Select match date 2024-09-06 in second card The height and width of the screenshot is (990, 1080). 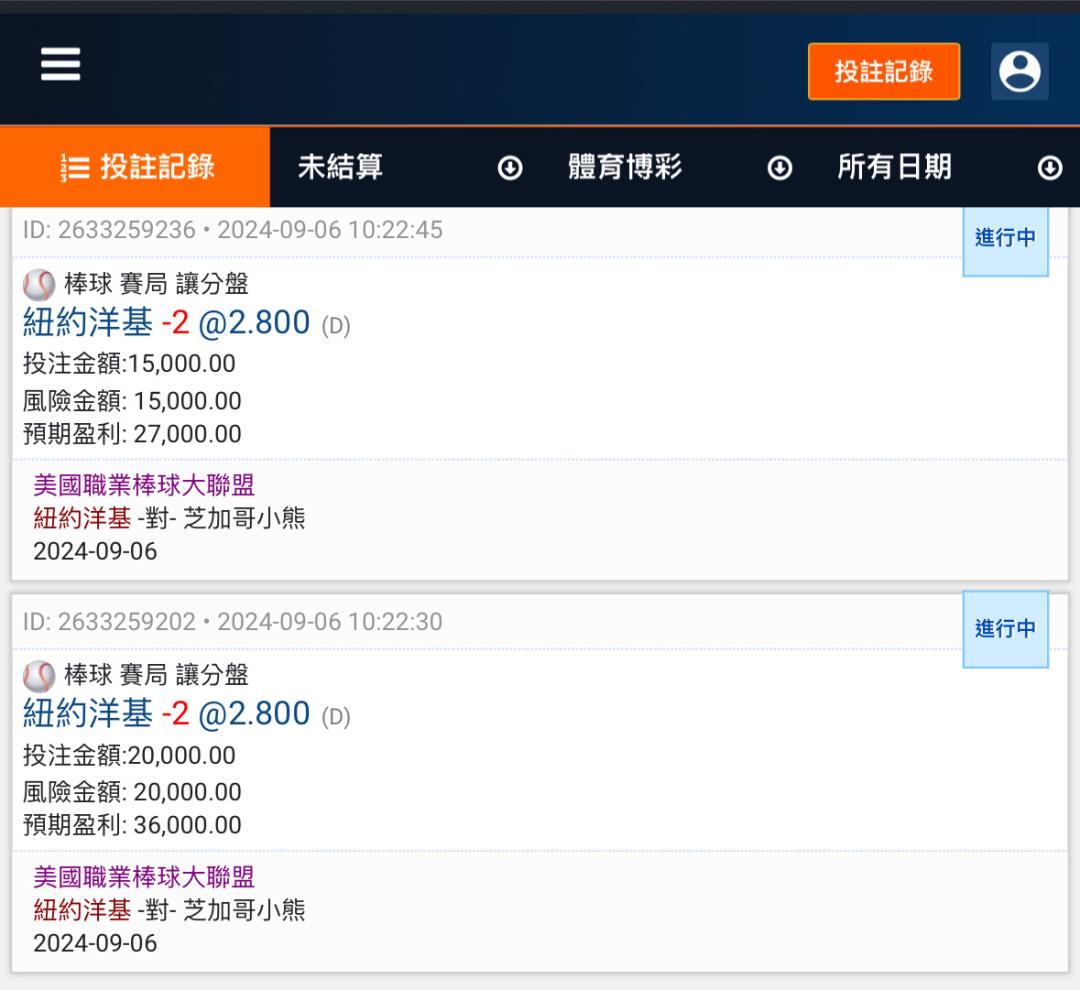(95, 944)
